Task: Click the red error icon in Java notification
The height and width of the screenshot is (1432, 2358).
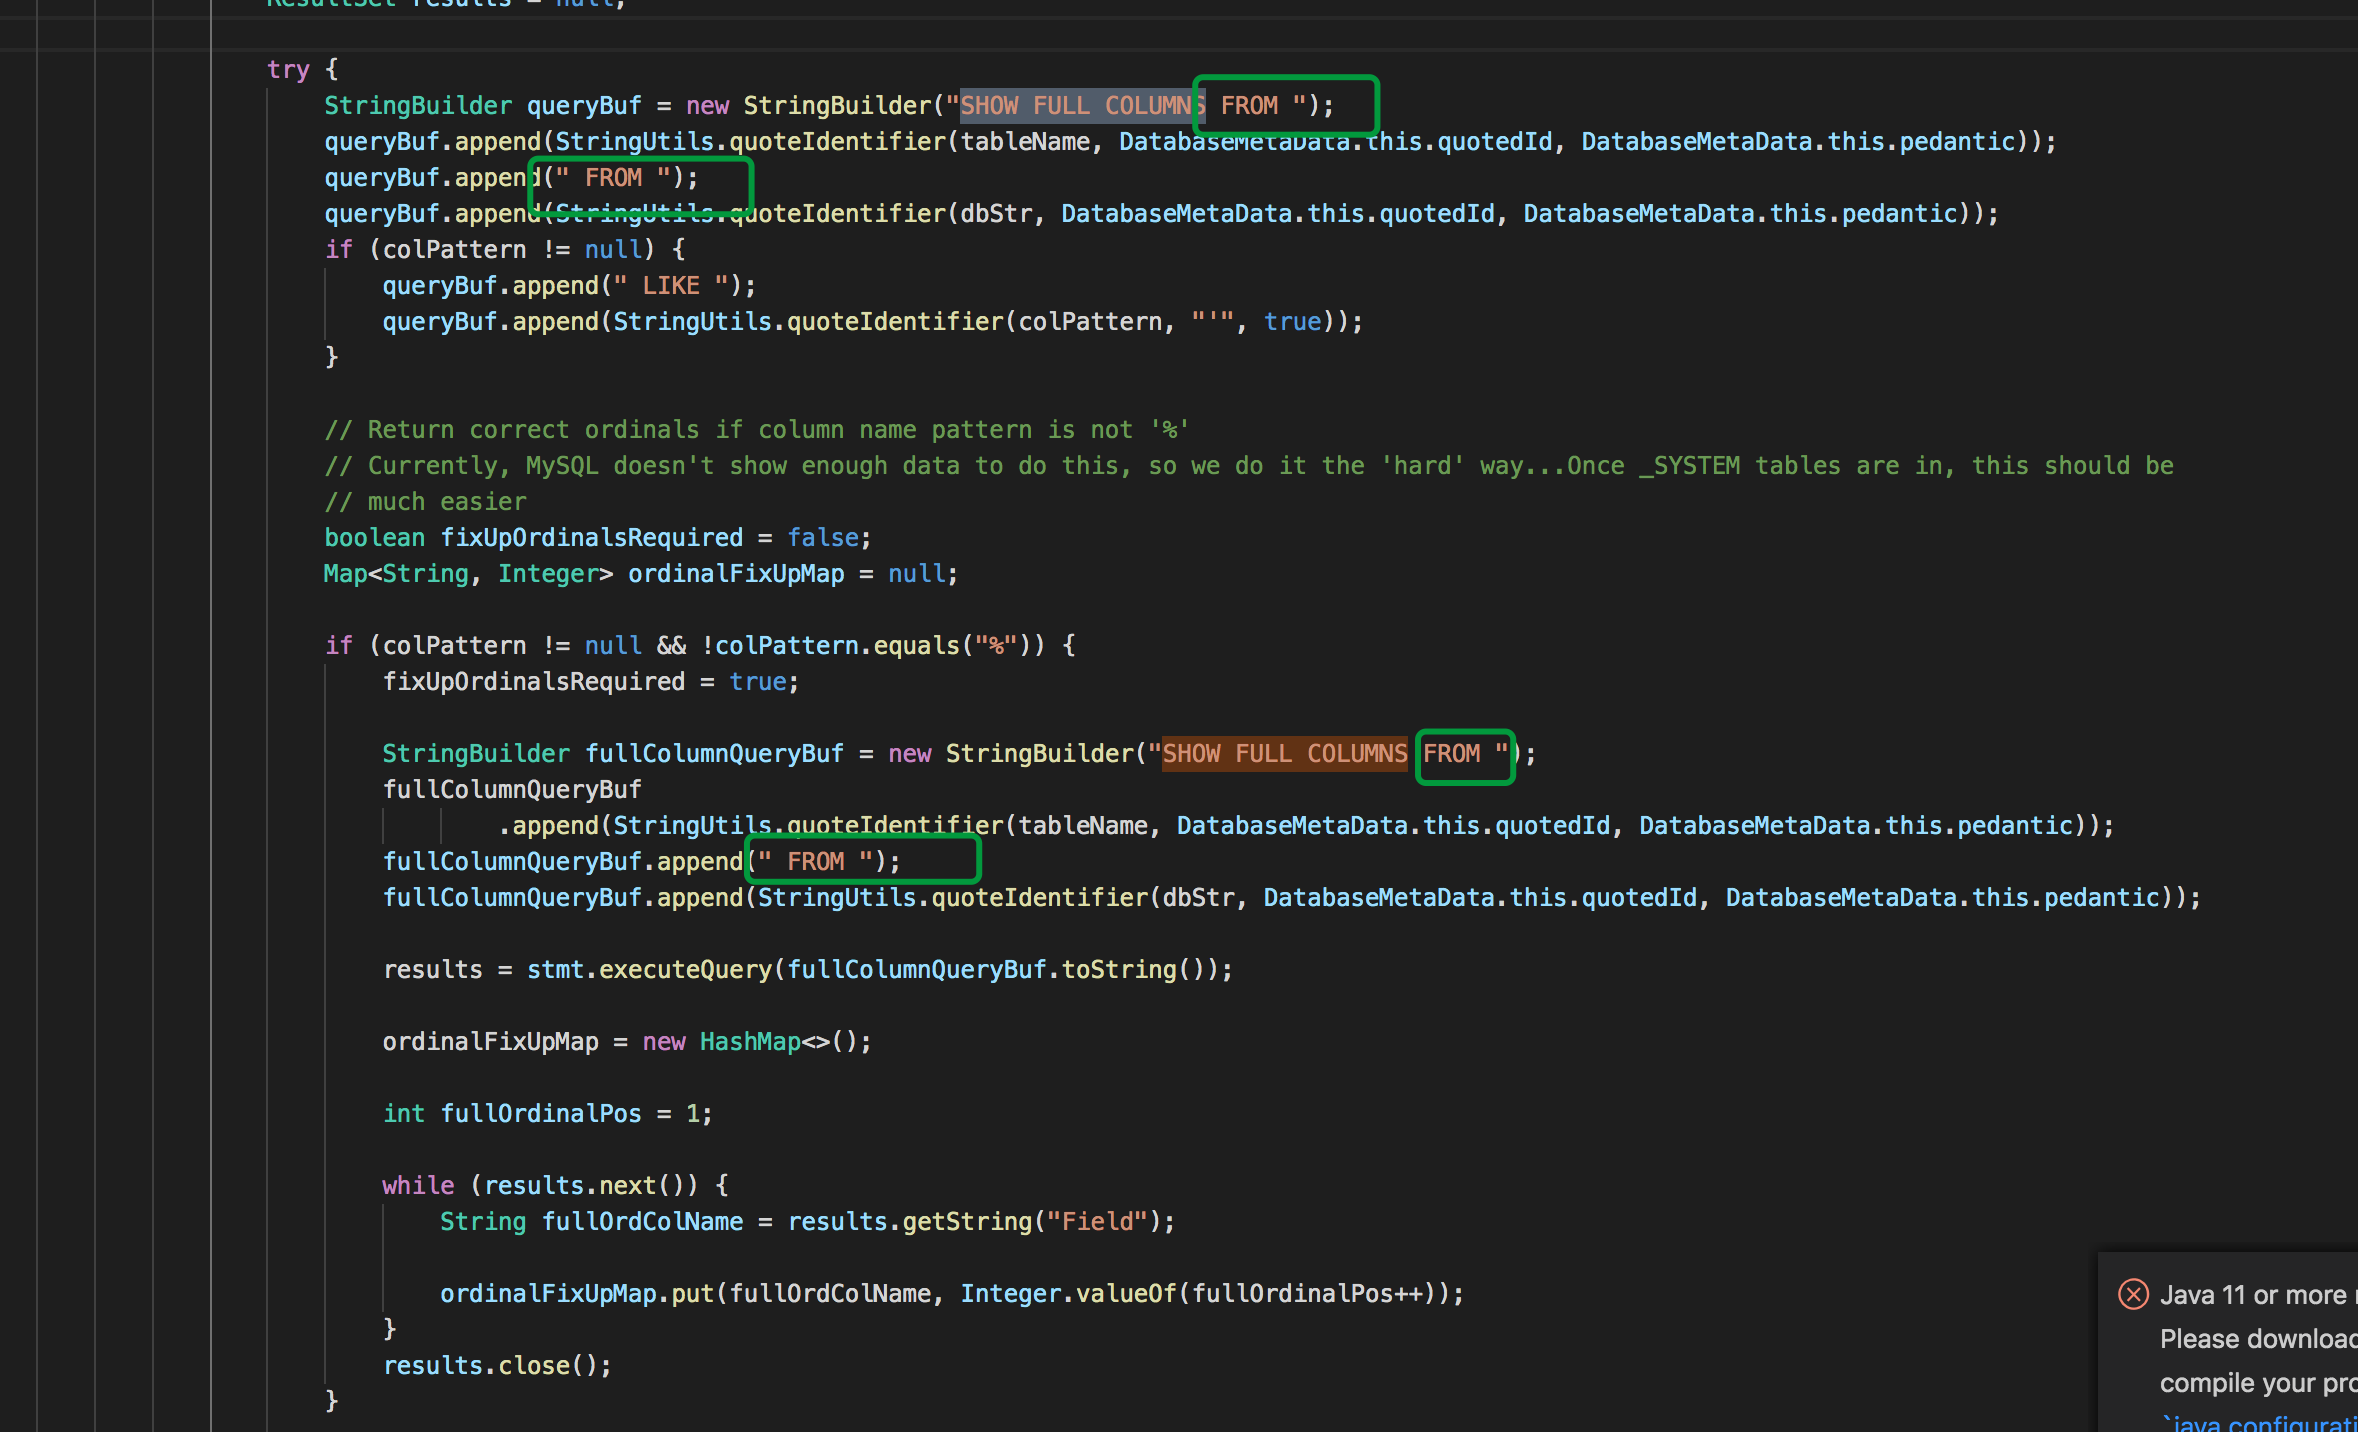Action: click(2132, 1294)
